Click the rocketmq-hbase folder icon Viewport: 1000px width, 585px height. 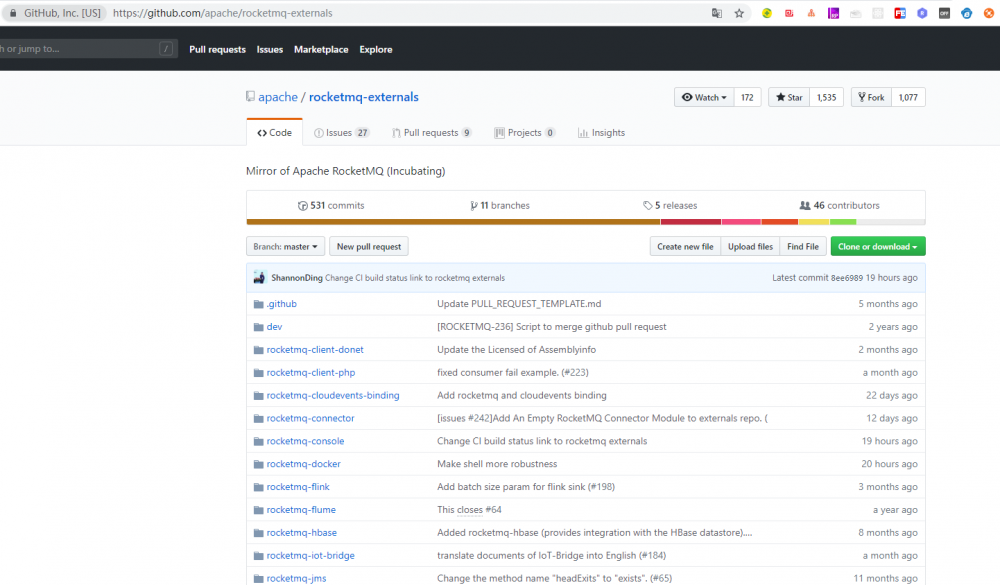tap(258, 533)
